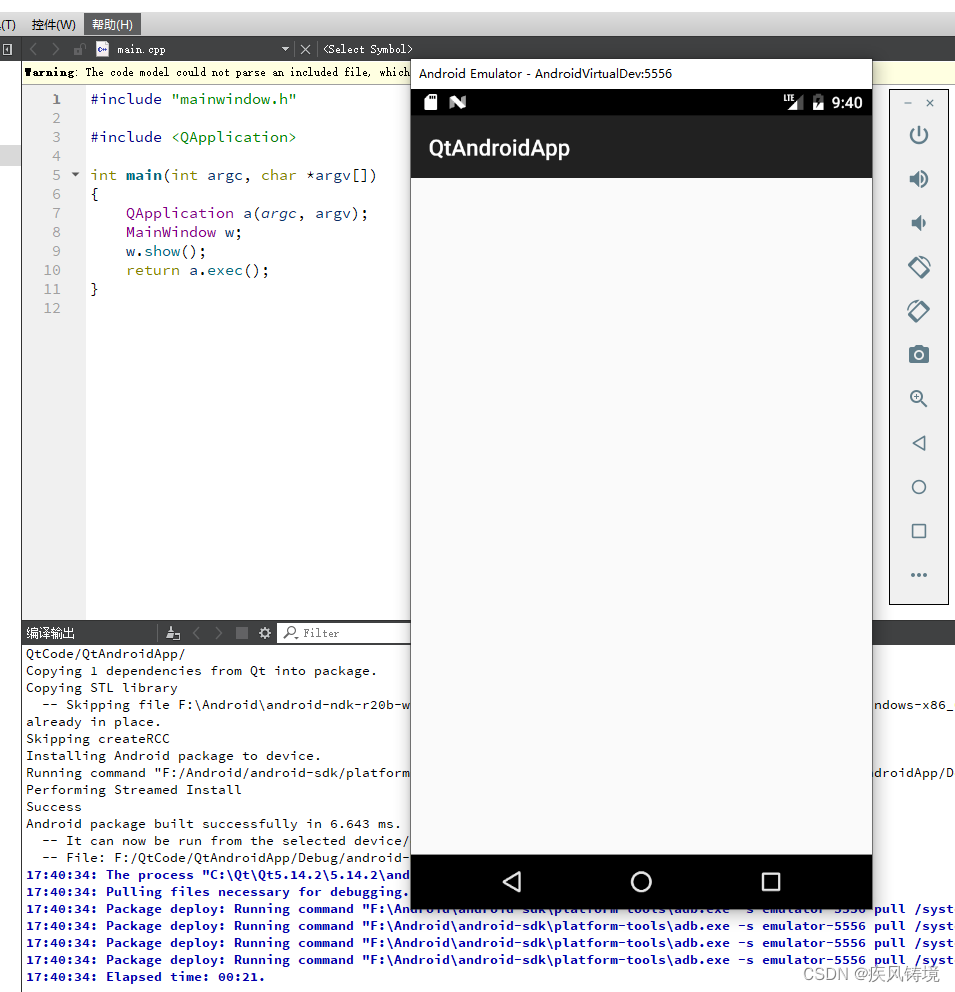The width and height of the screenshot is (955, 992).
Task: Open the Select Symbol dropdown
Action: [x=367, y=49]
